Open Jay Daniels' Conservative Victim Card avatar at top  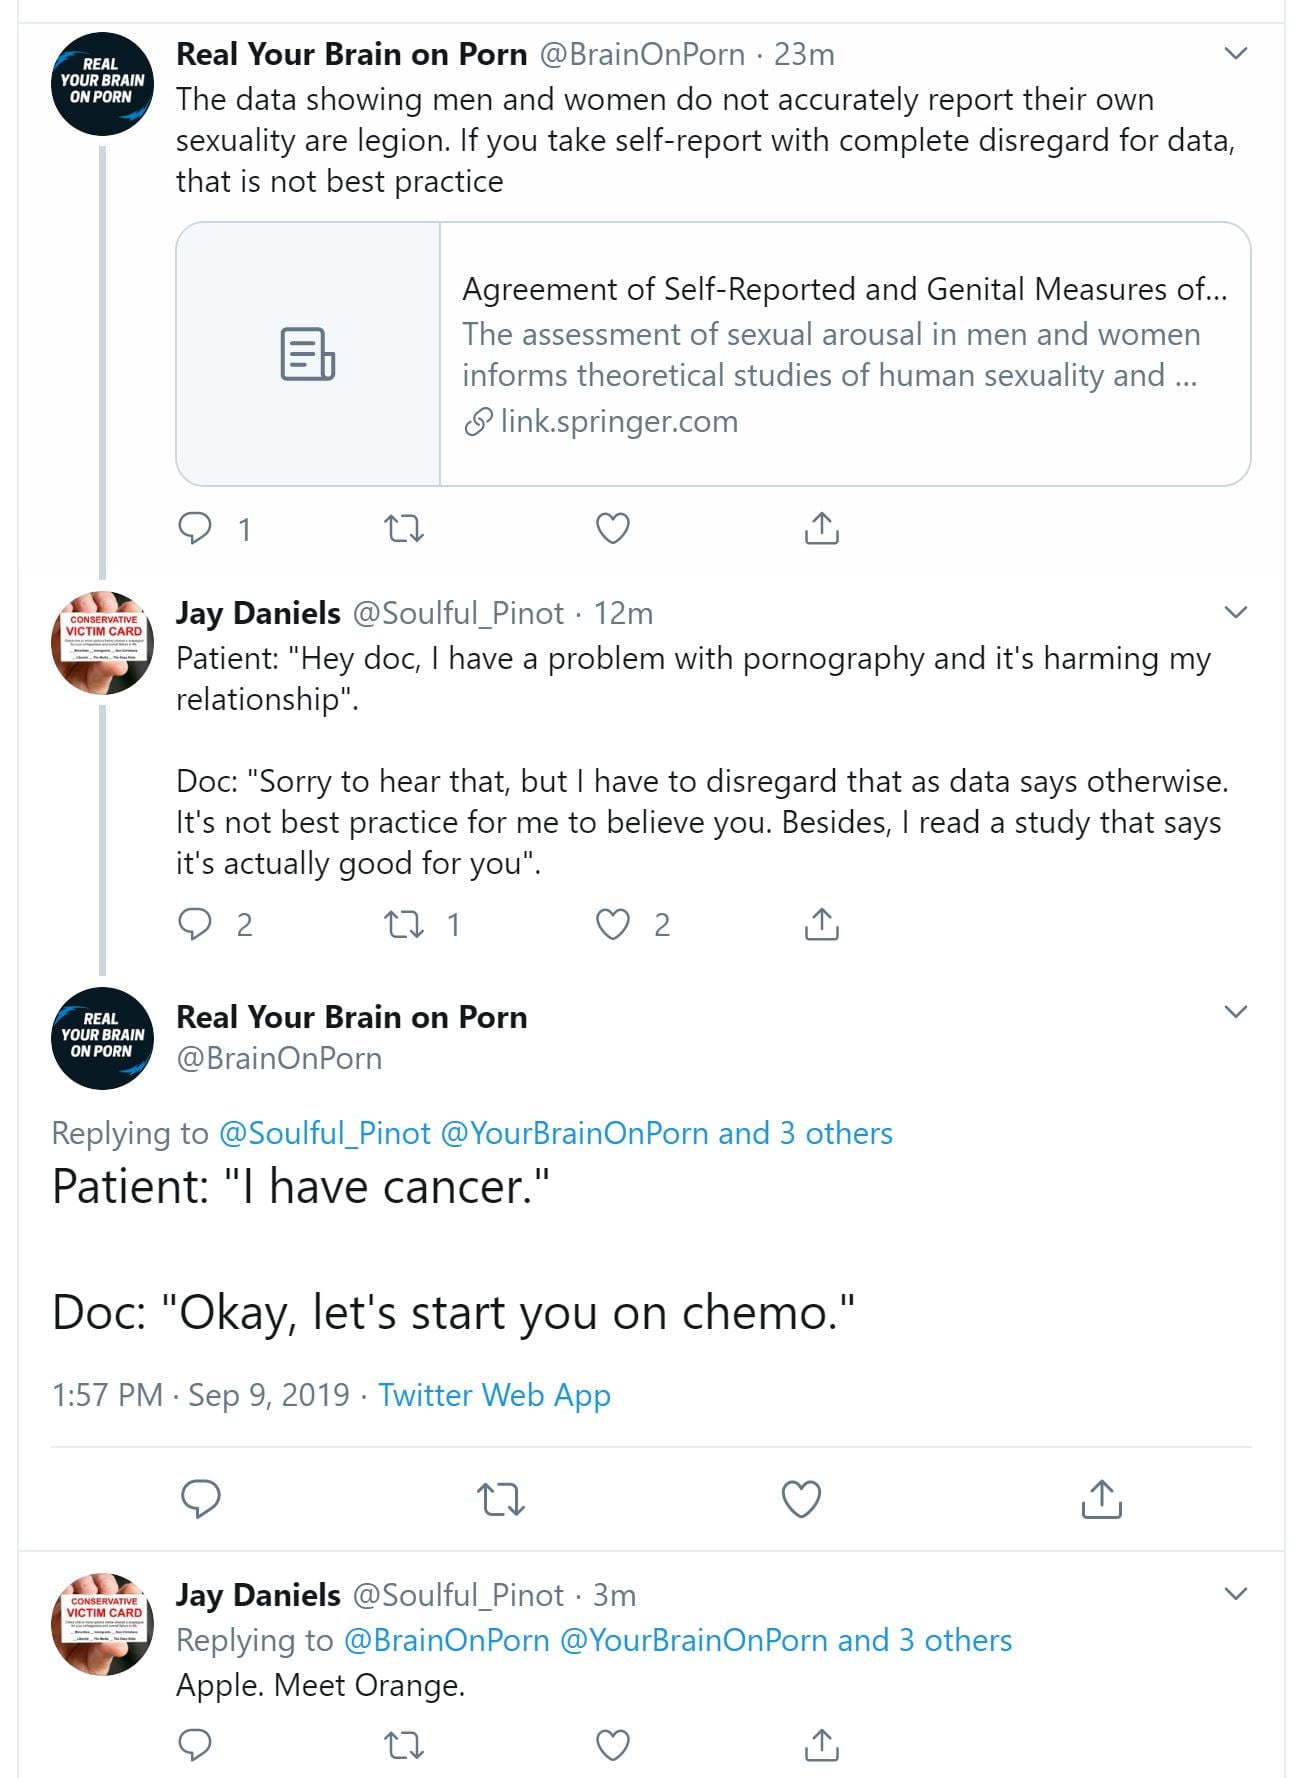(102, 642)
